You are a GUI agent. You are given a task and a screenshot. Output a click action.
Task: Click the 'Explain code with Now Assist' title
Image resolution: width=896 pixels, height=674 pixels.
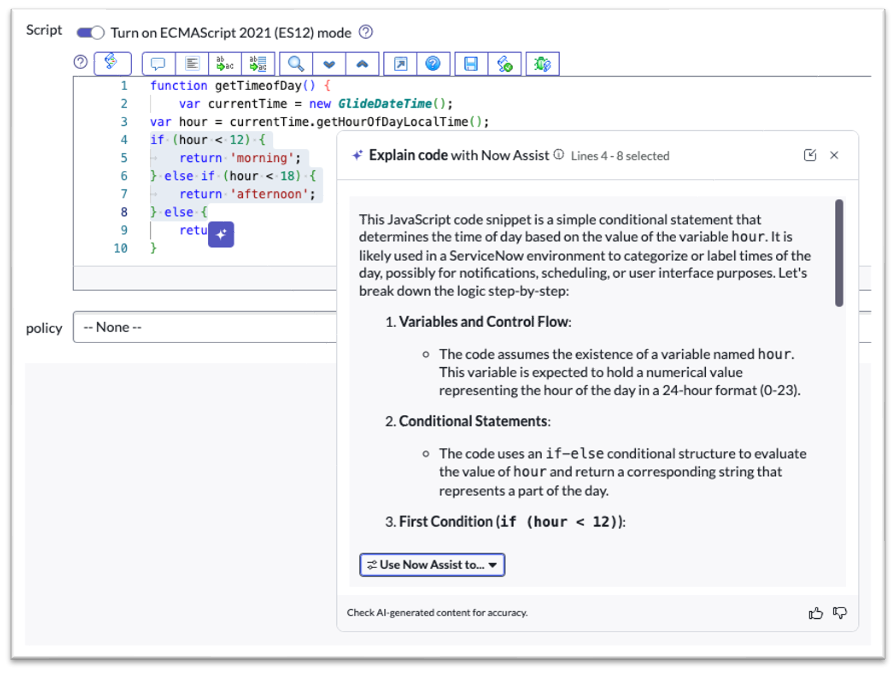[459, 155]
